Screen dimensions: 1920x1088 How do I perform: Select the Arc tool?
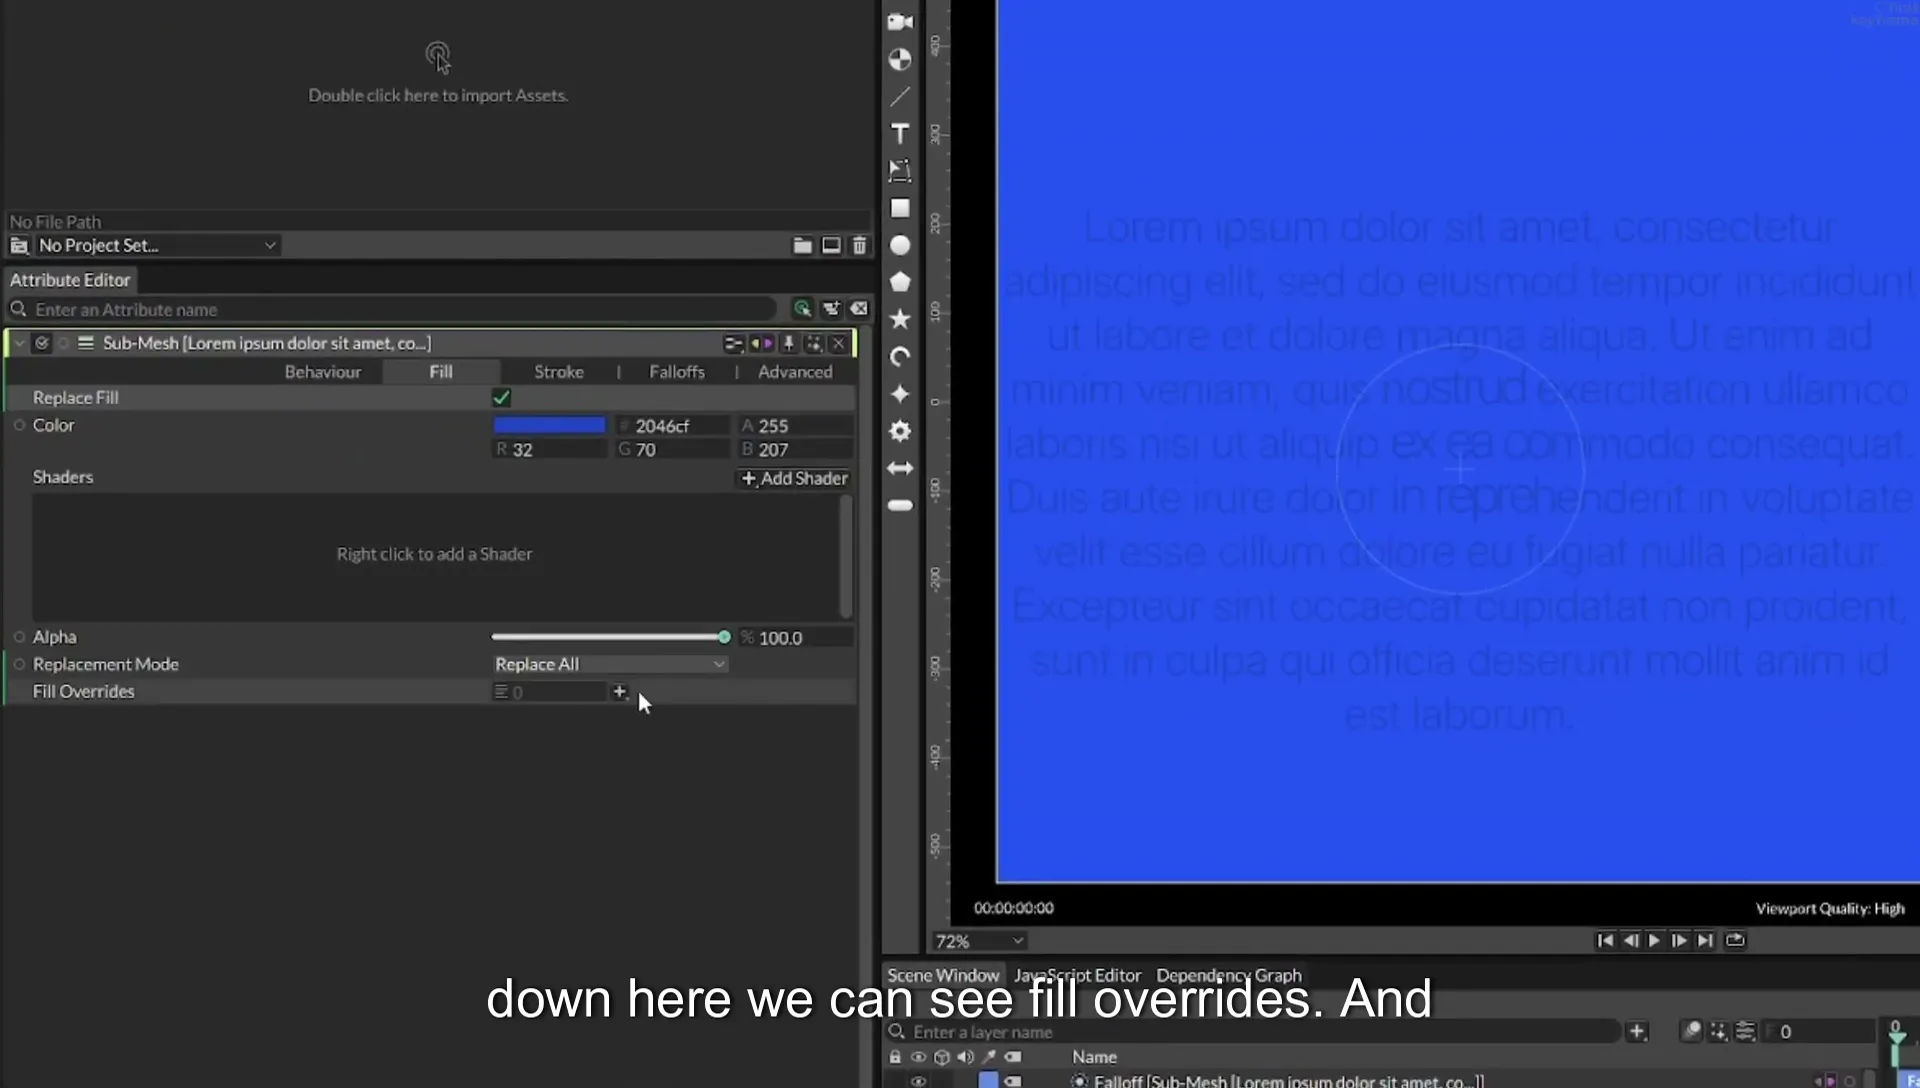[900, 357]
